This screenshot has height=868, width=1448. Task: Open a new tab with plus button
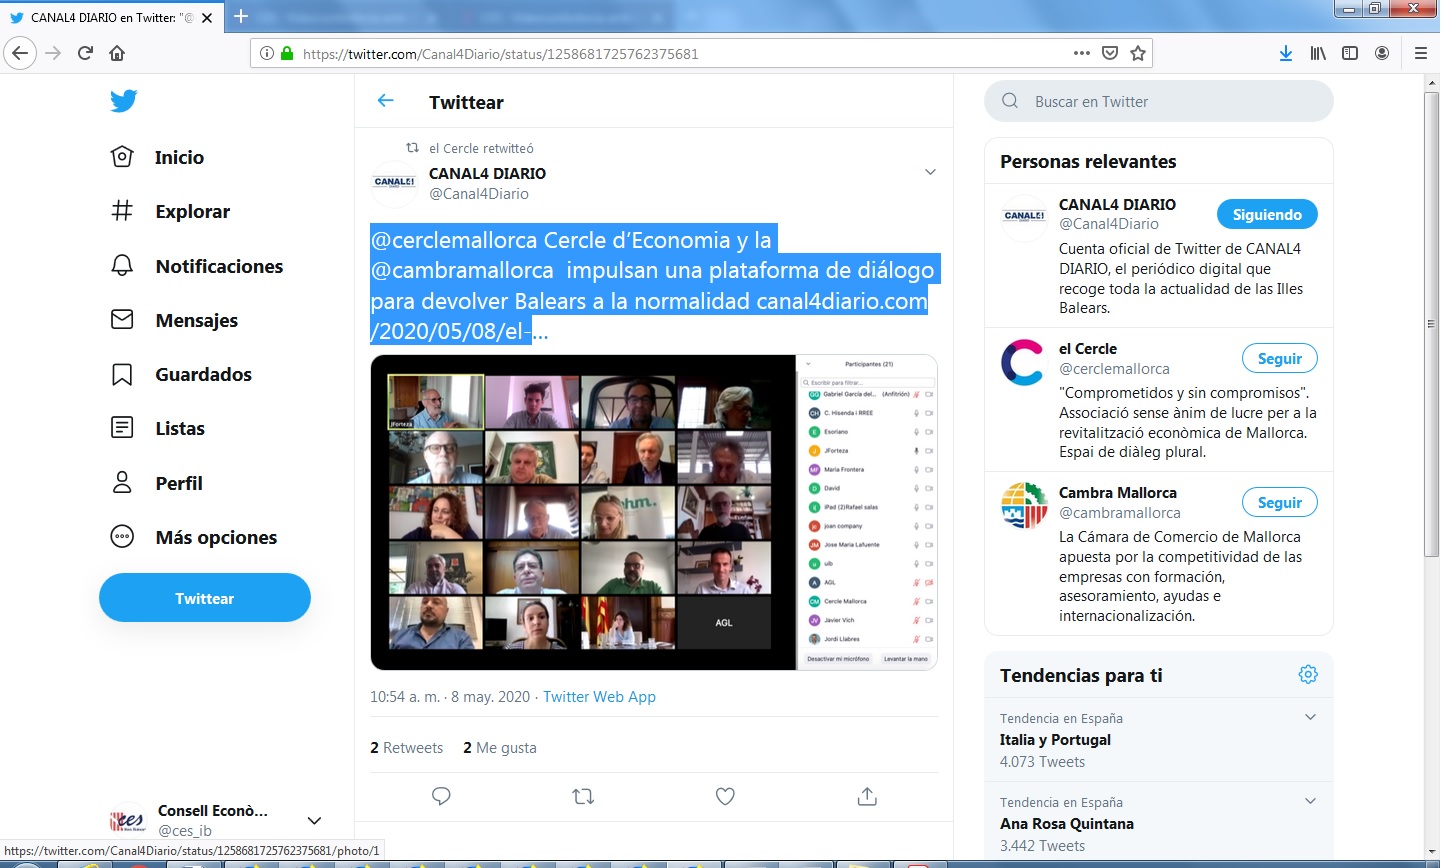[x=241, y=16]
